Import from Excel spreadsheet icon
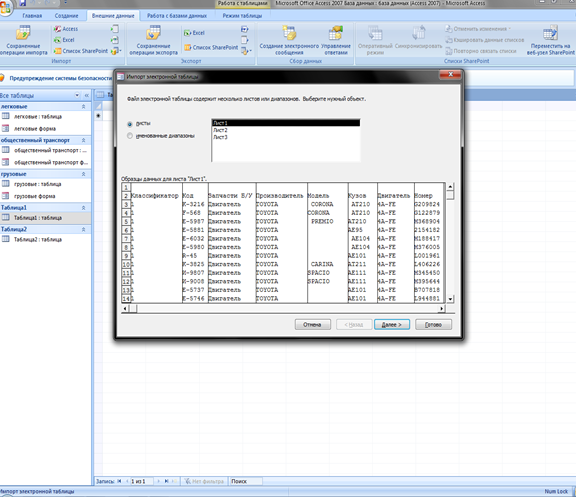This screenshot has width=576, height=497. pyautogui.click(x=58, y=40)
